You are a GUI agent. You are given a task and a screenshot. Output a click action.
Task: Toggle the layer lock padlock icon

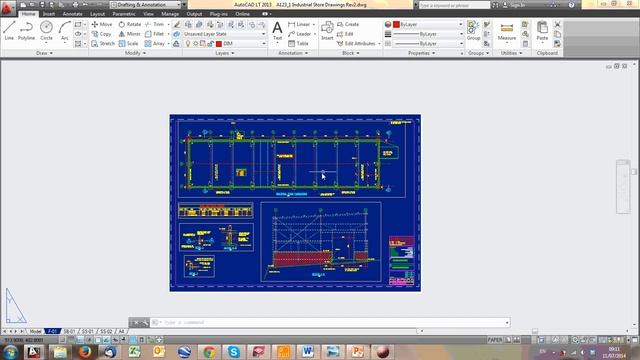click(211, 43)
